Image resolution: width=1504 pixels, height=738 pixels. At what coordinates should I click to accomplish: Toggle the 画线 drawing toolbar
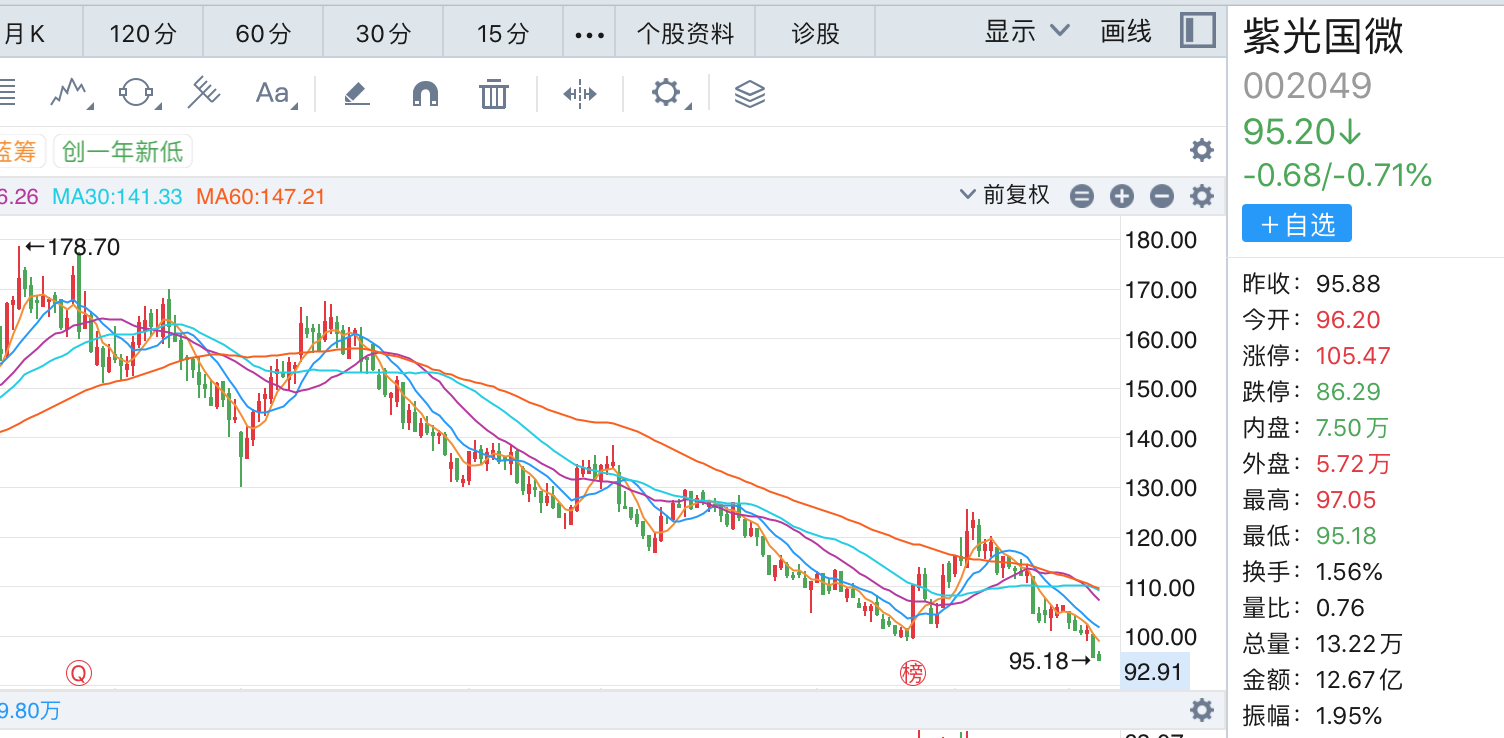(x=1125, y=32)
